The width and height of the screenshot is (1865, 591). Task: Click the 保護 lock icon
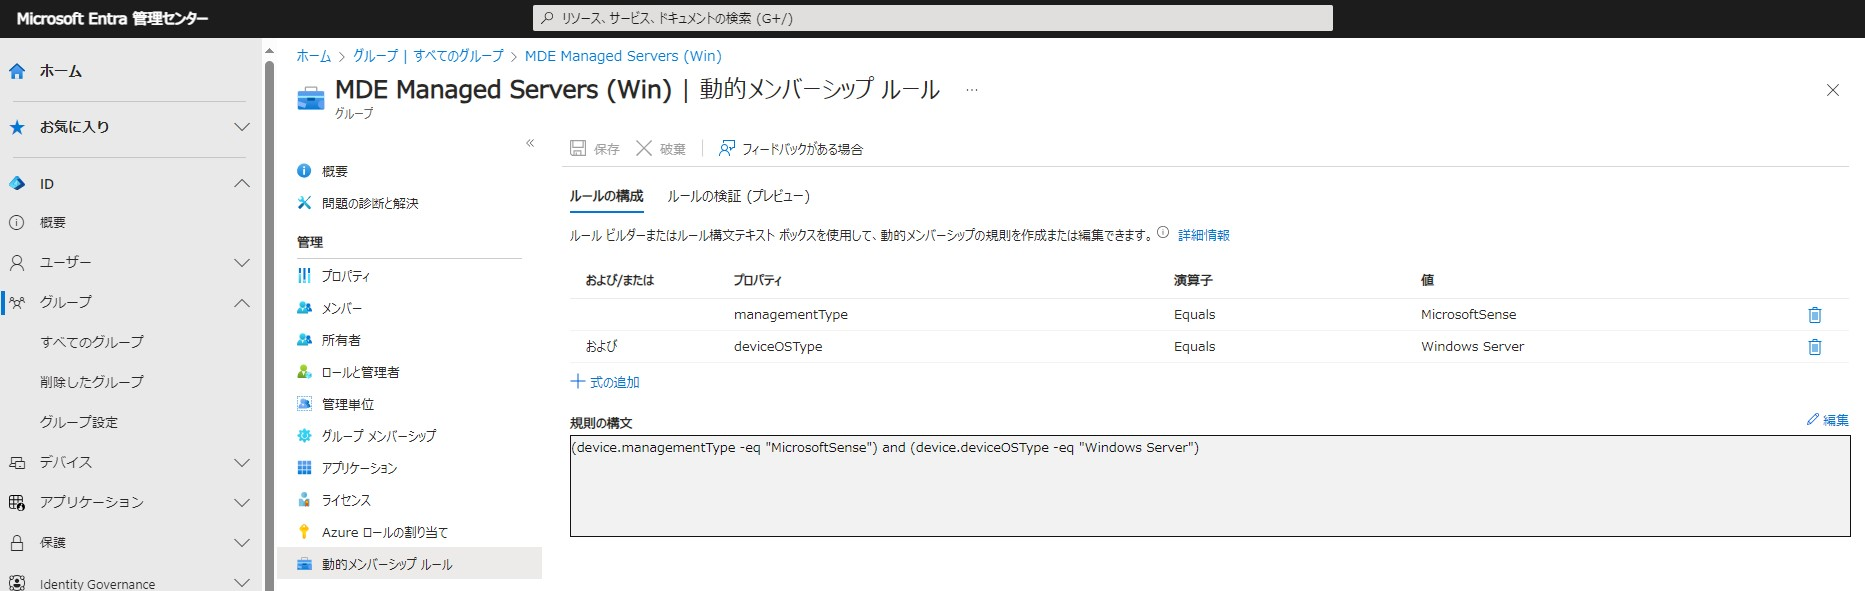[x=17, y=543]
